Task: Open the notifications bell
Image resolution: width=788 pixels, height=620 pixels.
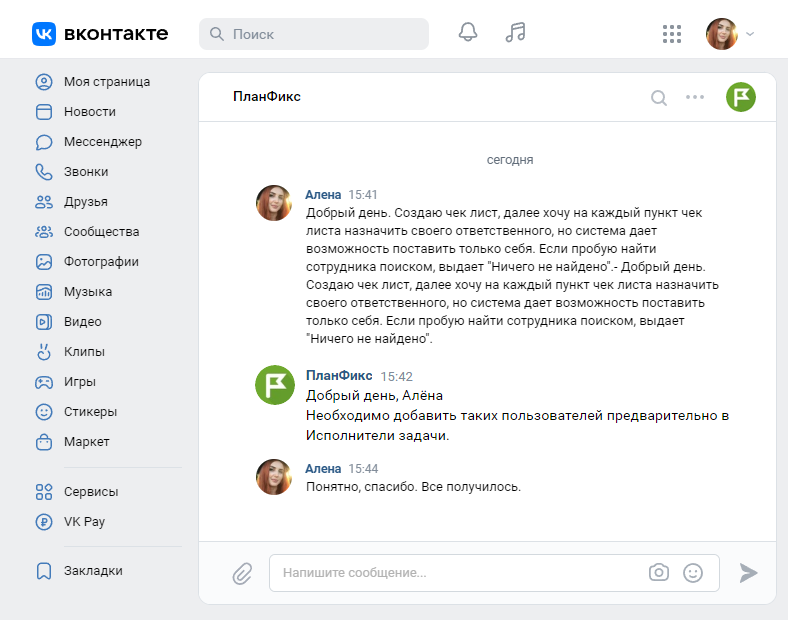Action: pyautogui.click(x=467, y=33)
